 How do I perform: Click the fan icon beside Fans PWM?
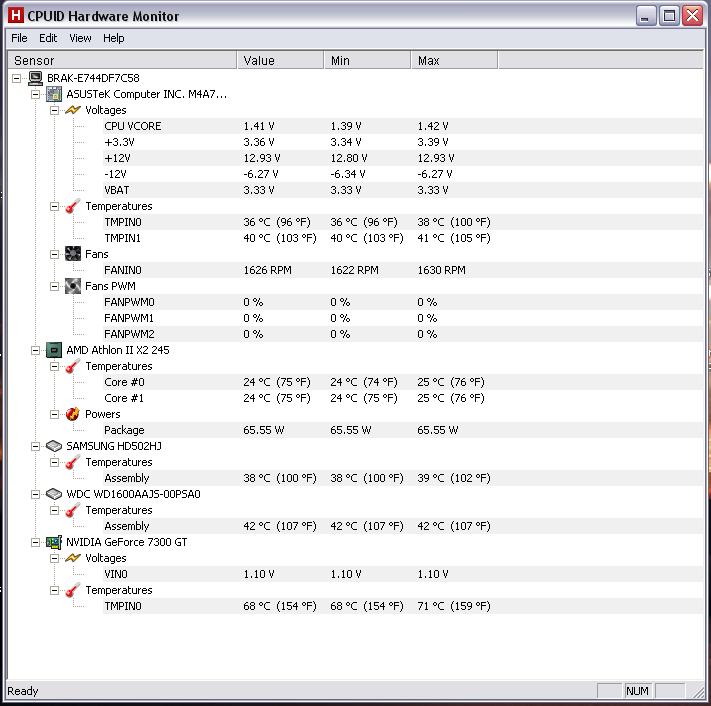pyautogui.click(x=73, y=286)
